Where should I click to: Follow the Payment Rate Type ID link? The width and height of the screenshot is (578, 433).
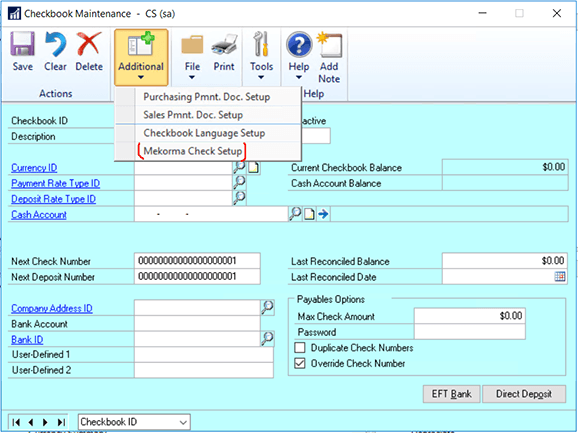[56, 183]
